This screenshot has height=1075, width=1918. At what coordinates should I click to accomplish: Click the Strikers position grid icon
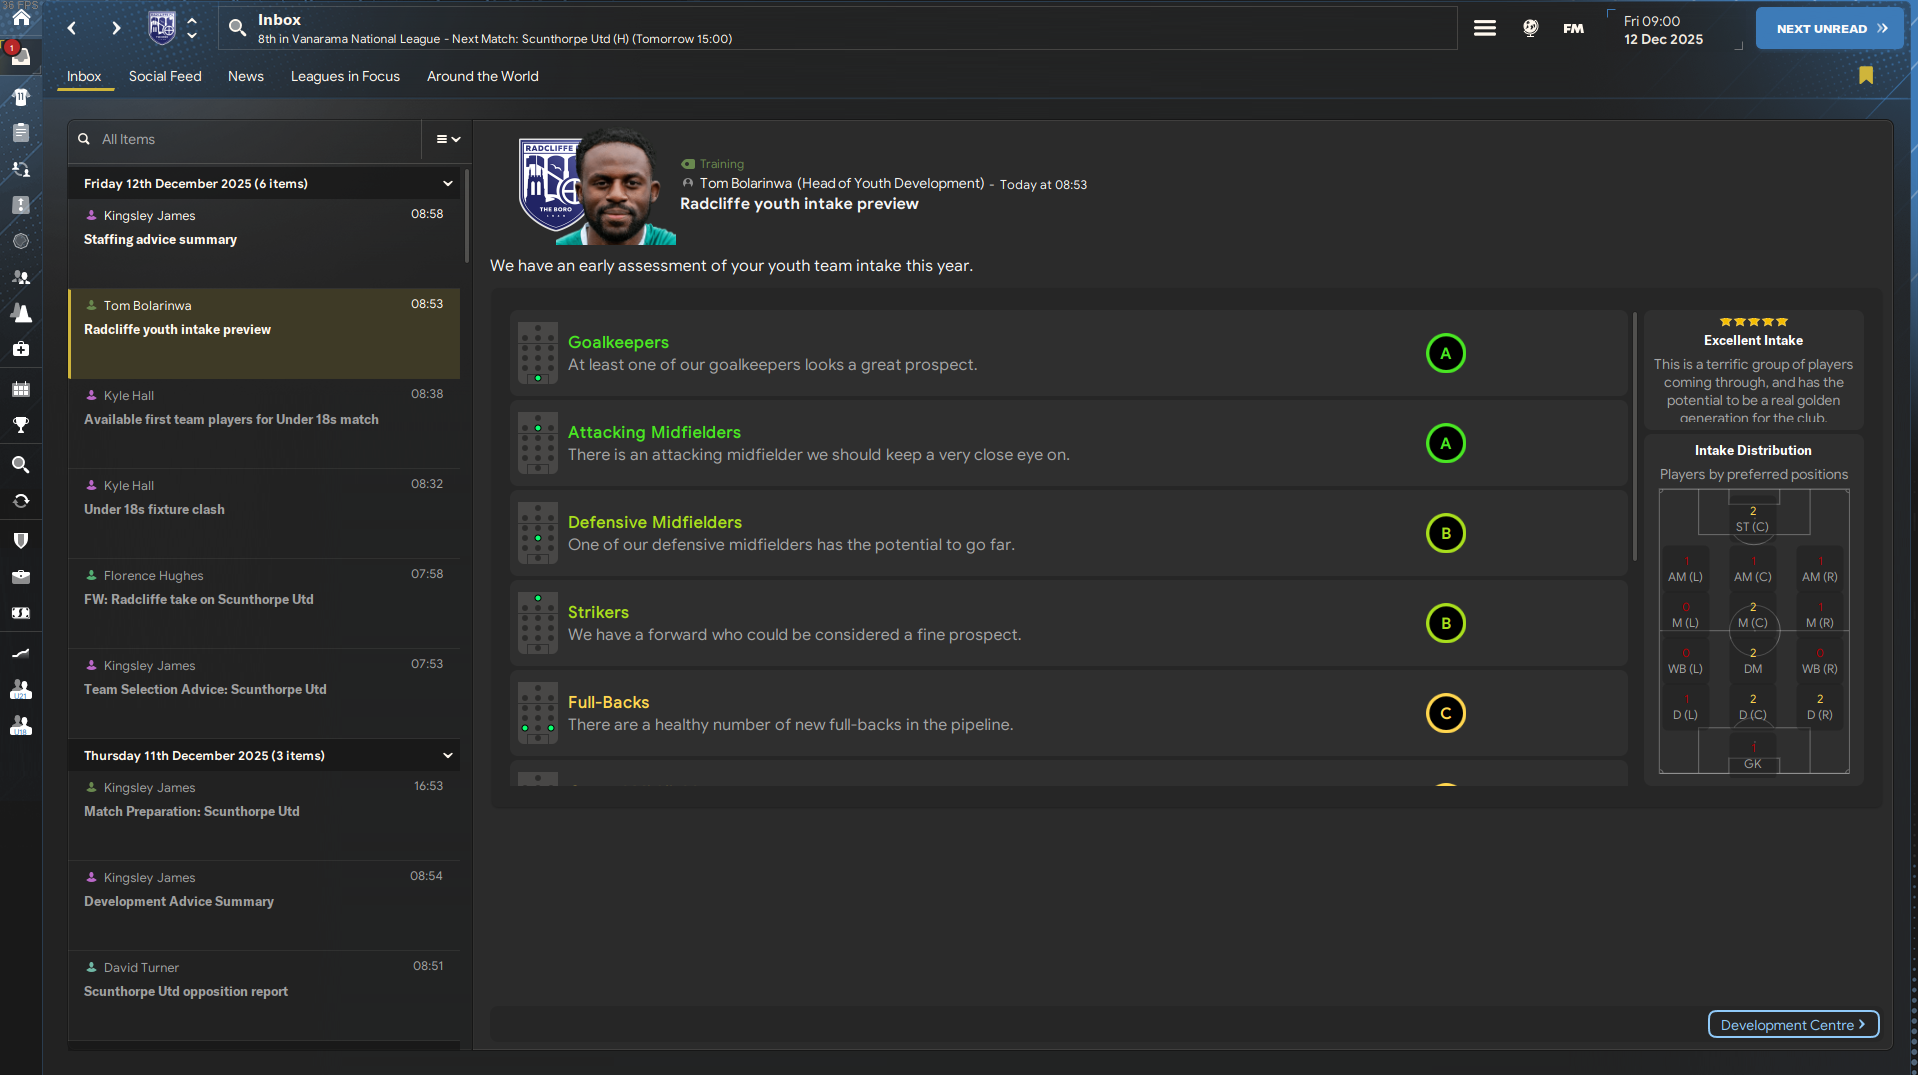click(x=538, y=623)
